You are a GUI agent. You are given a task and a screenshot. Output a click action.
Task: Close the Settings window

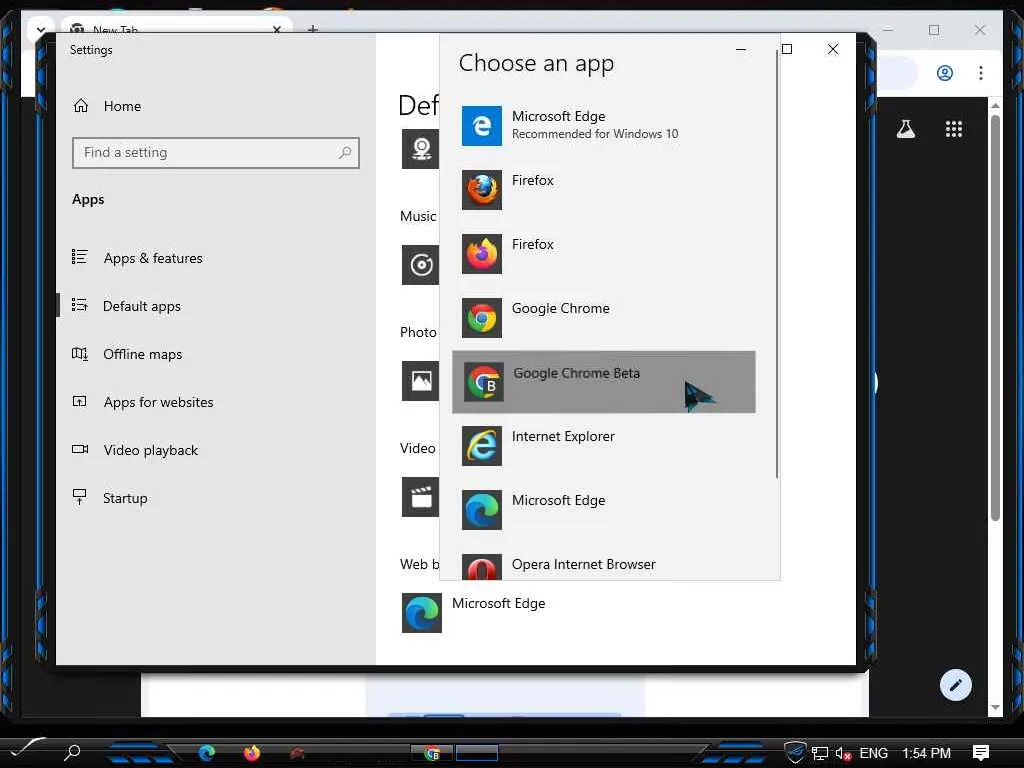coord(833,49)
